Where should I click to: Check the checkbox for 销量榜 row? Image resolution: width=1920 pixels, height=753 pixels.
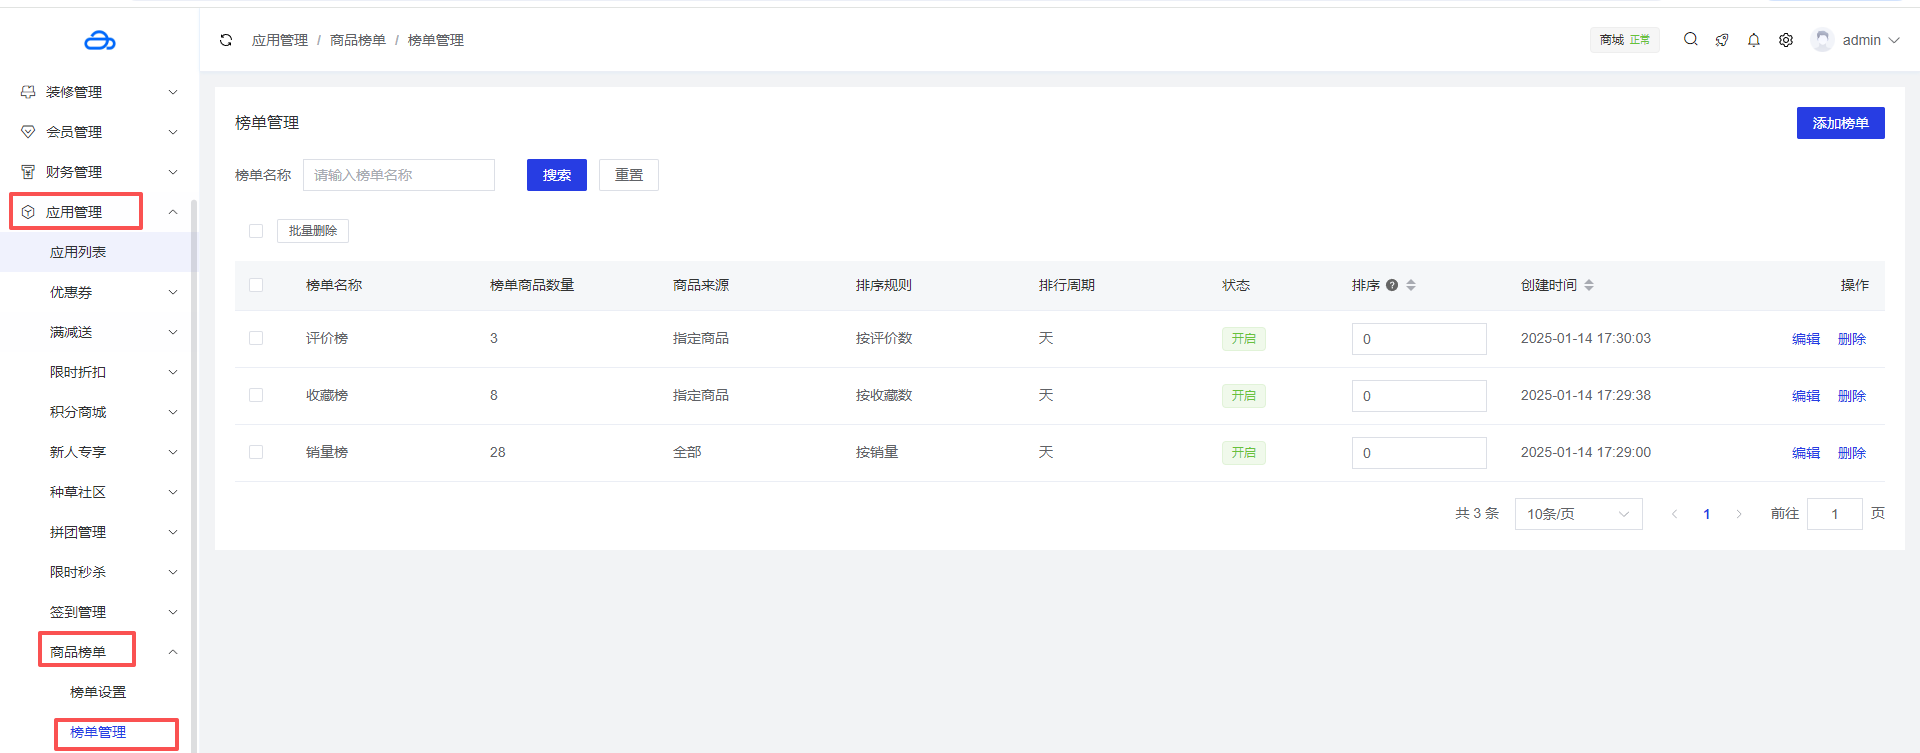[256, 452]
